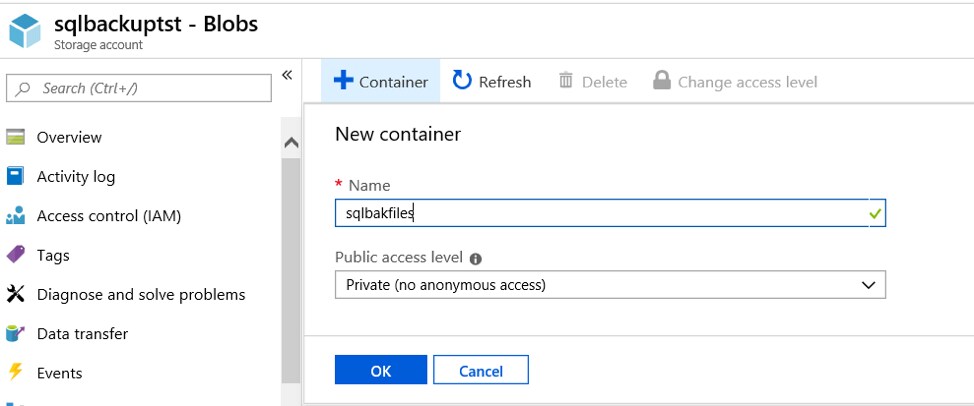Click the info icon beside Public access level

click(476, 259)
